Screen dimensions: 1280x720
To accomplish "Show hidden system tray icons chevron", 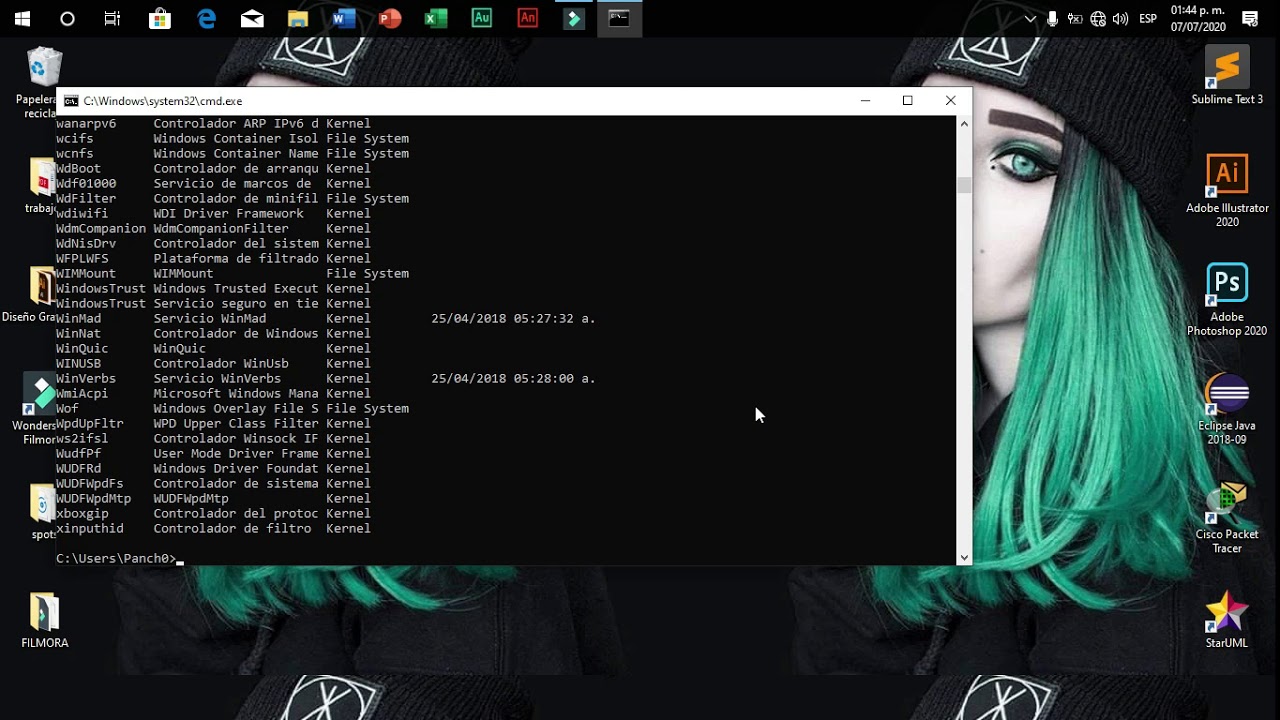I will (1030, 18).
